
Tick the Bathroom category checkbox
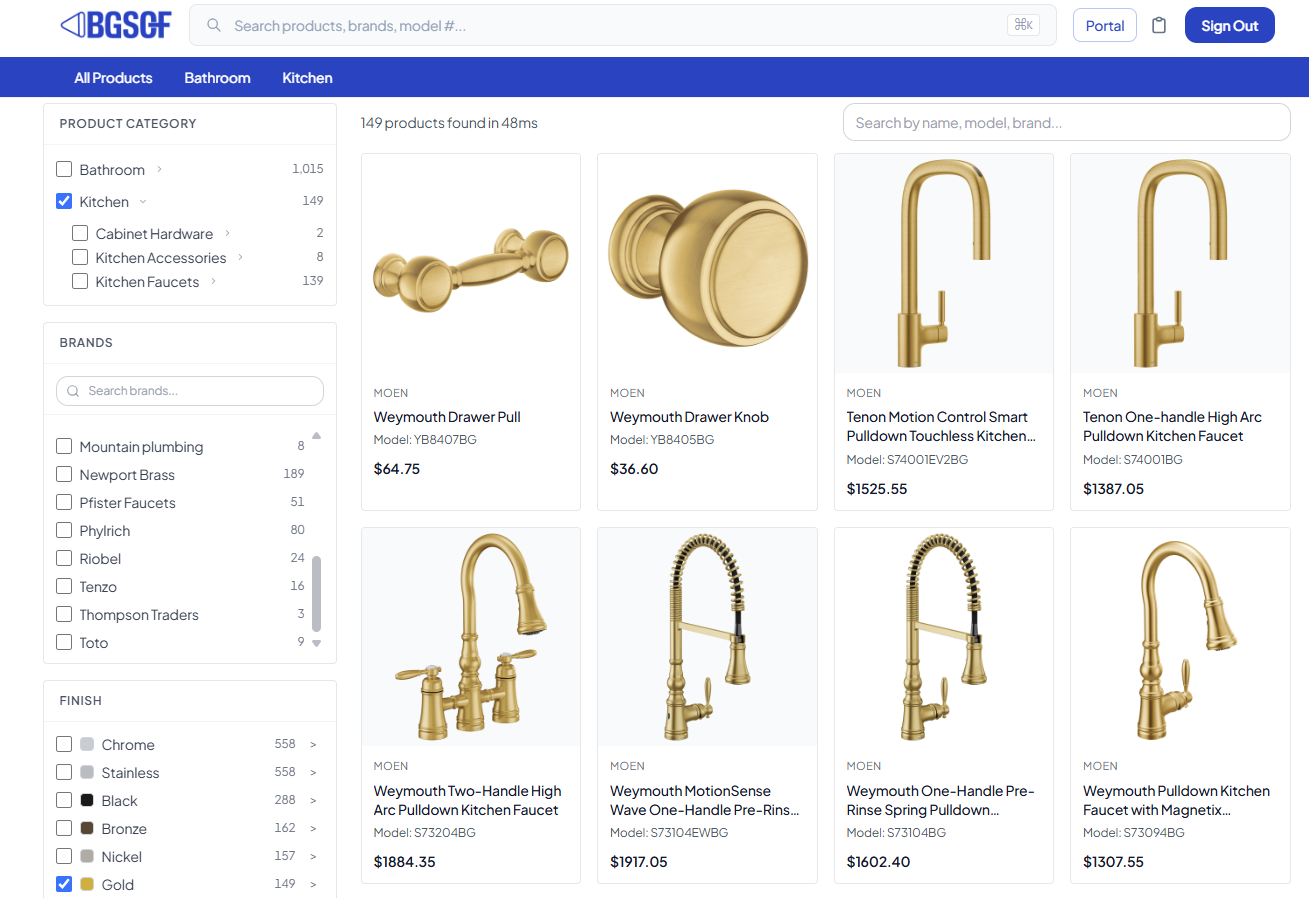(64, 169)
